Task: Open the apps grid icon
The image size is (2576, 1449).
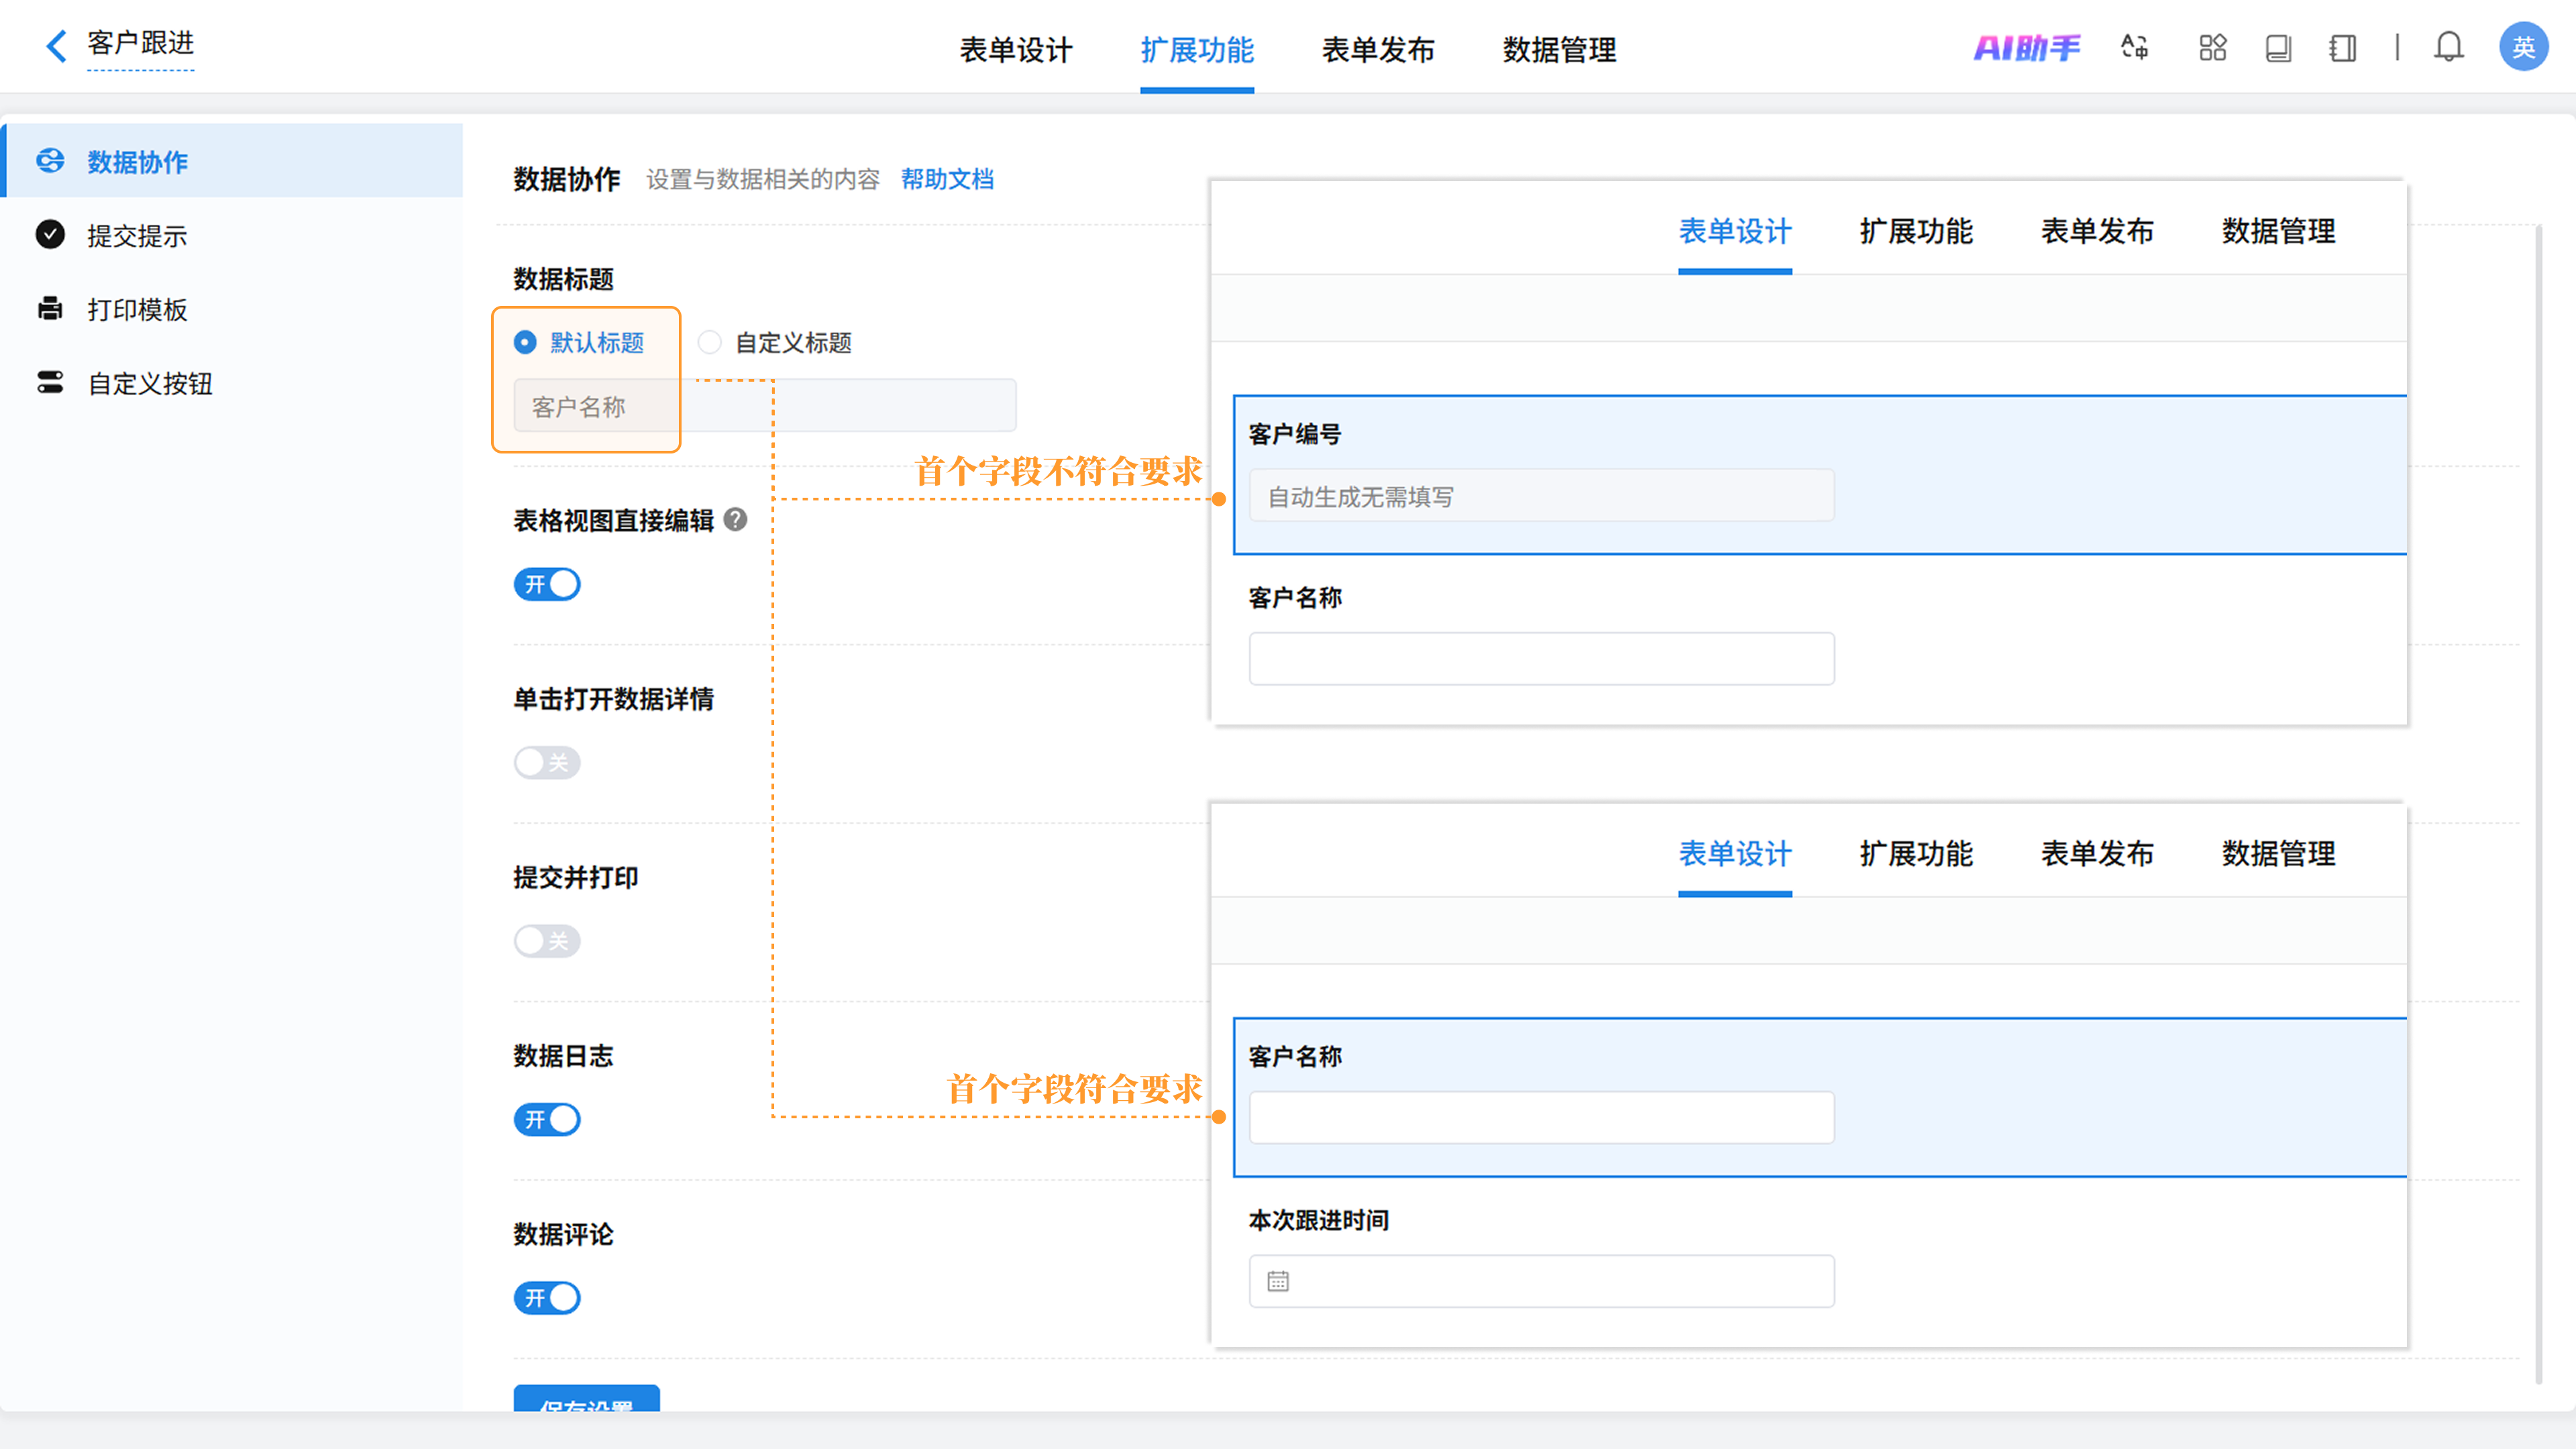Action: pos(2212,47)
